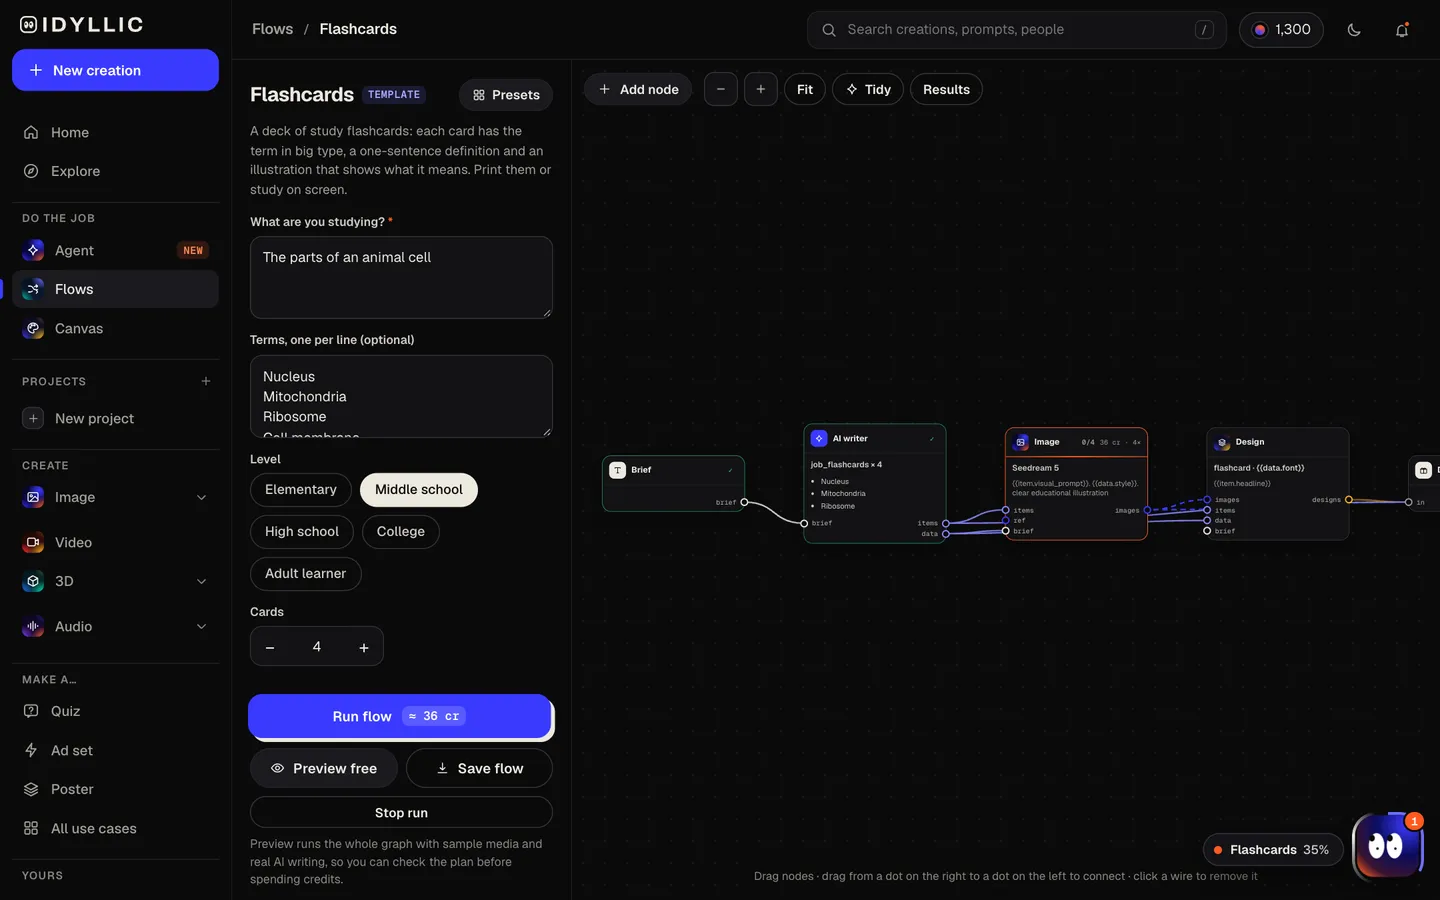Image resolution: width=1440 pixels, height=900 pixels.
Task: Increase the Cards count
Action: pos(364,647)
